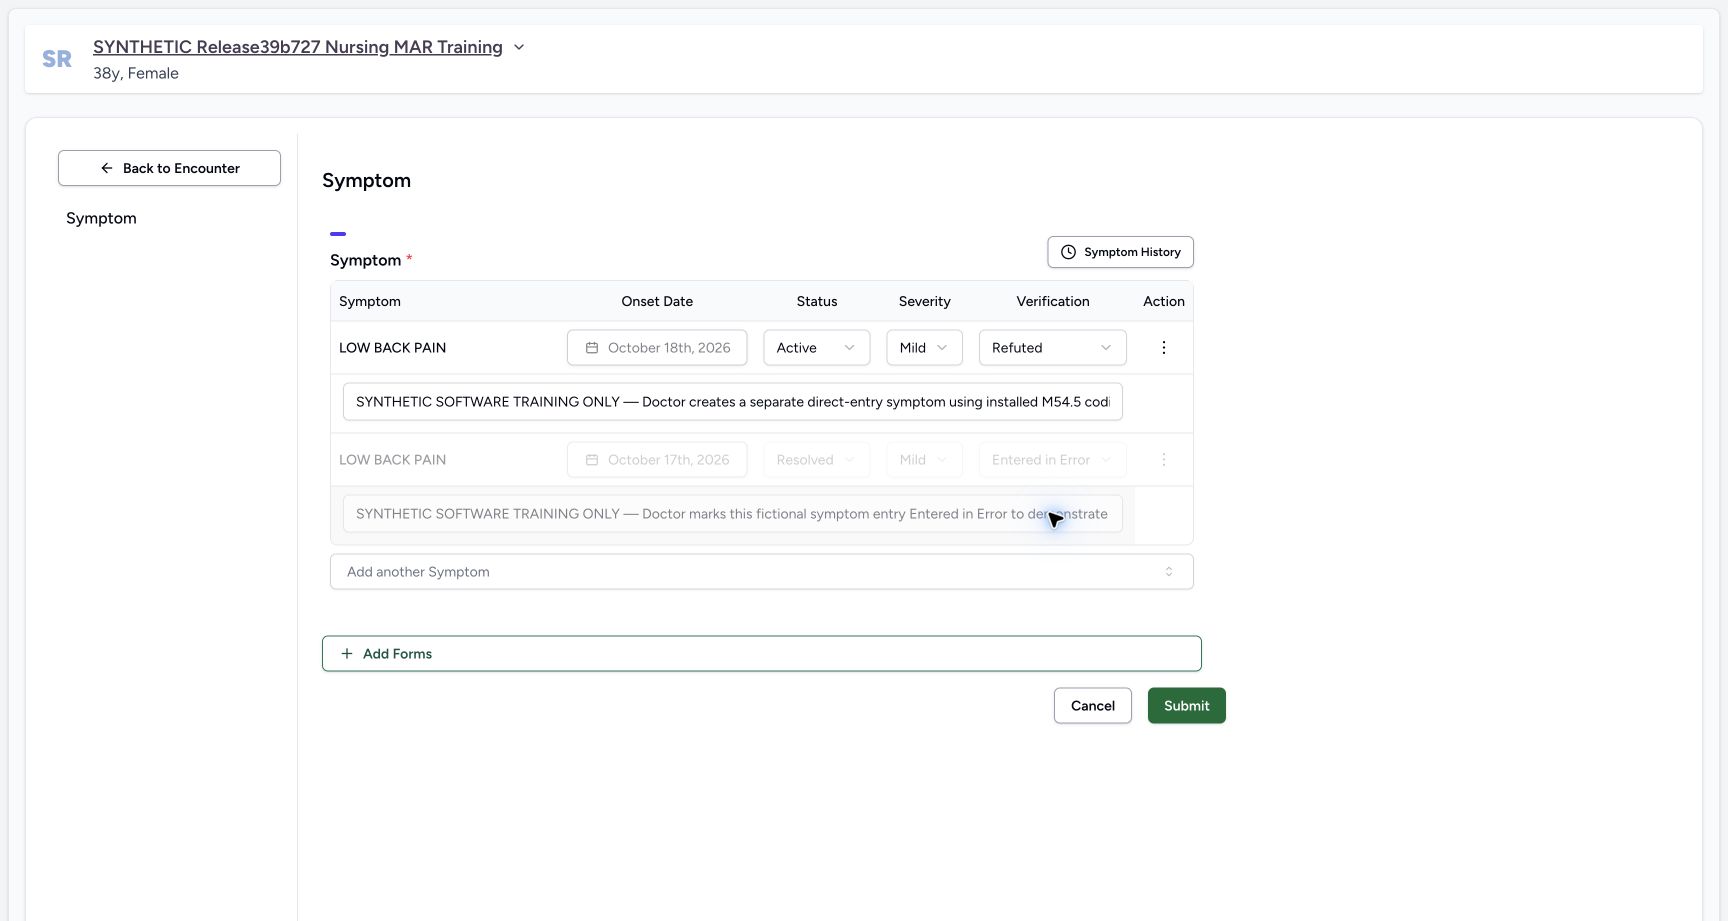Open onset date picker October 18th, 2026

657,348
